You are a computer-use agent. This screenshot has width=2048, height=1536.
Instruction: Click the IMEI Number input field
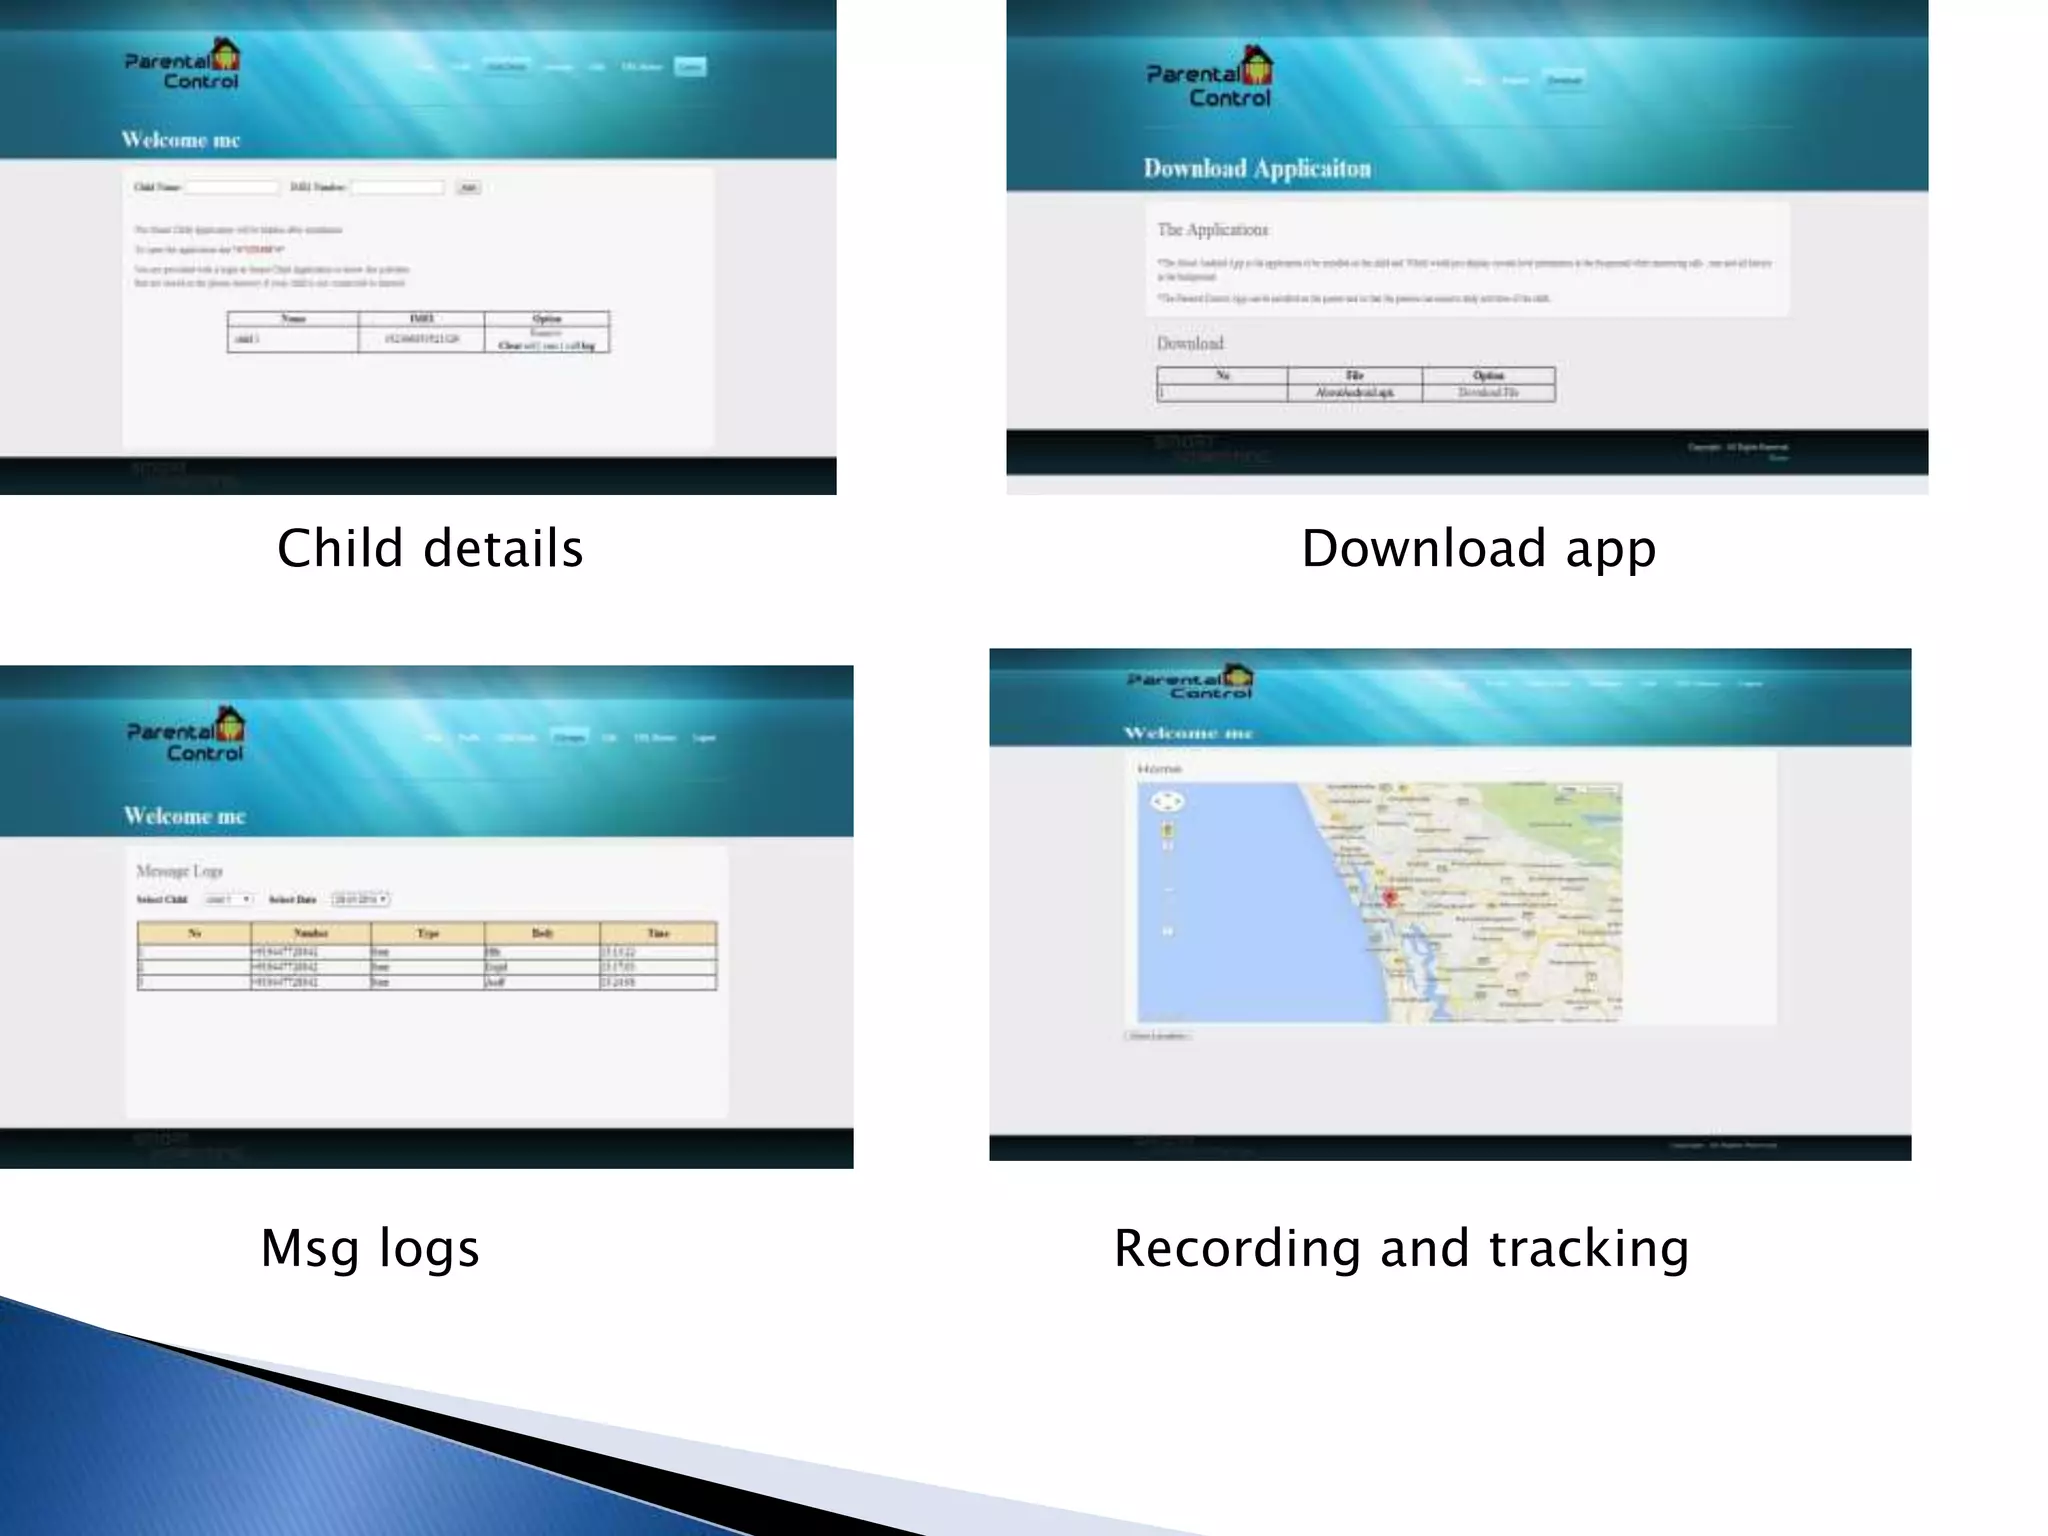[397, 187]
